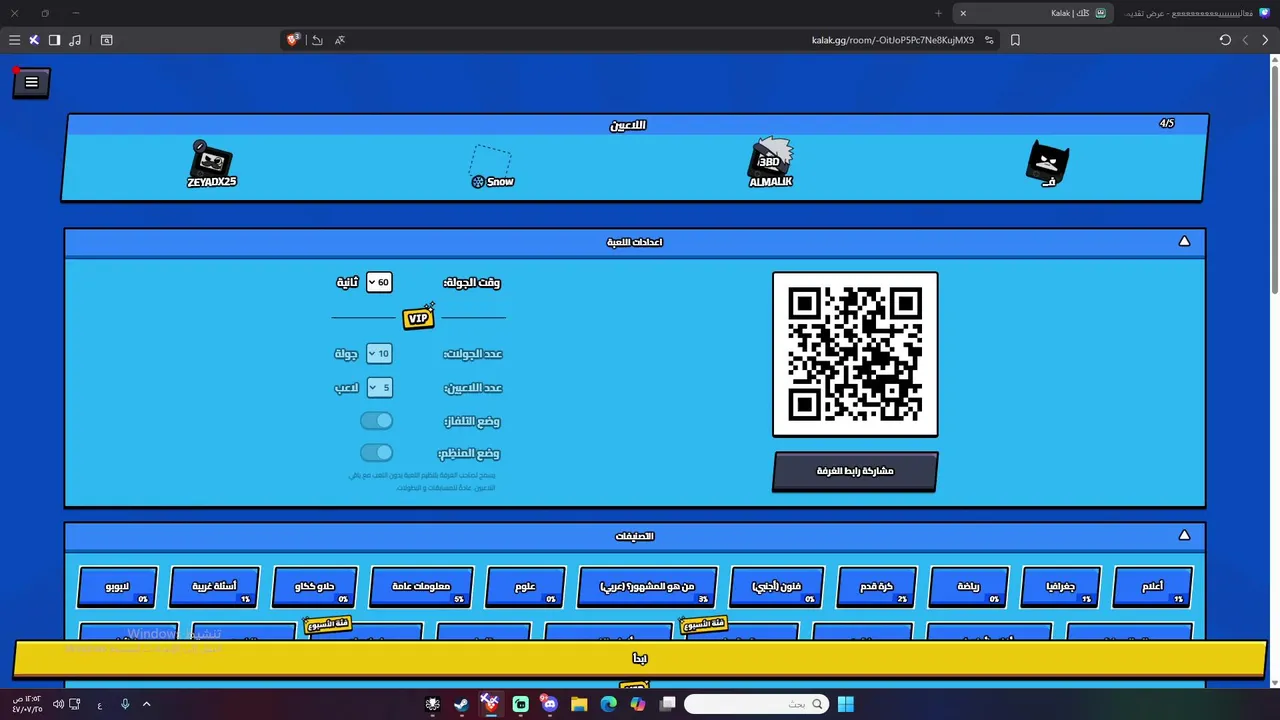The image size is (1280, 720).
Task: Show hidden system tray icons
Action: (146, 704)
